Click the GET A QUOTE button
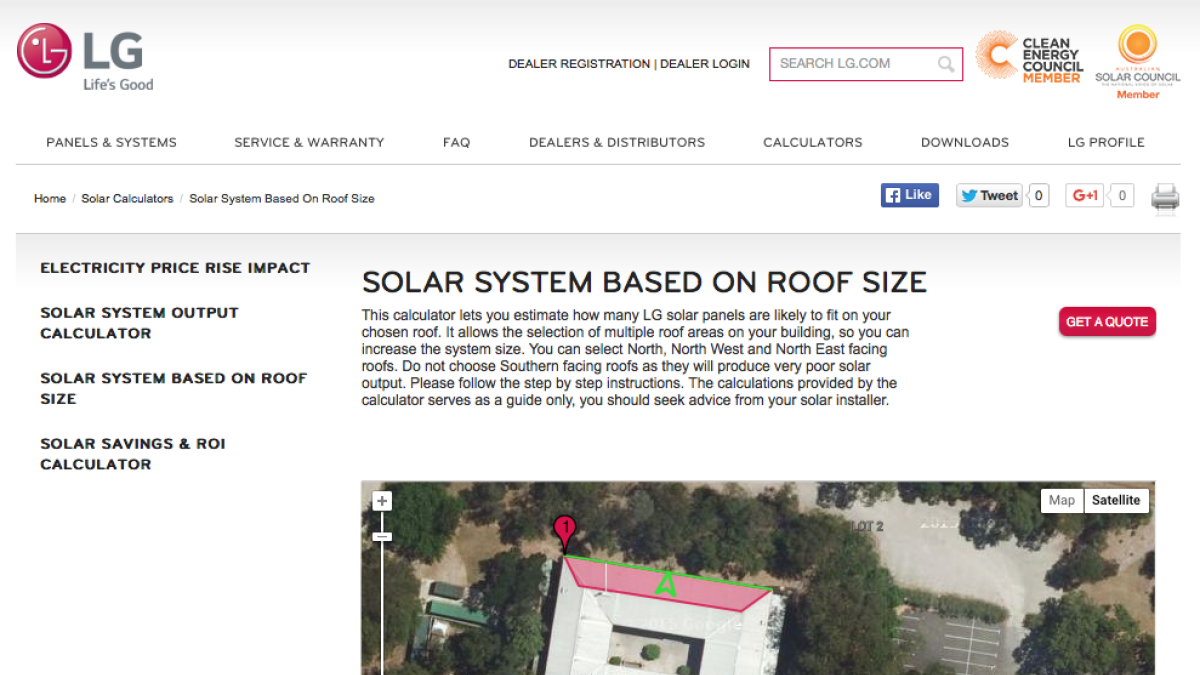 [1107, 321]
